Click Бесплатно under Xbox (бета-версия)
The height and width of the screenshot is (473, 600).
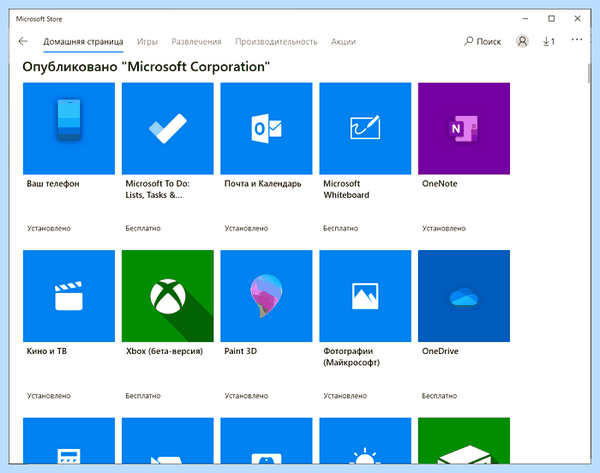click(143, 396)
